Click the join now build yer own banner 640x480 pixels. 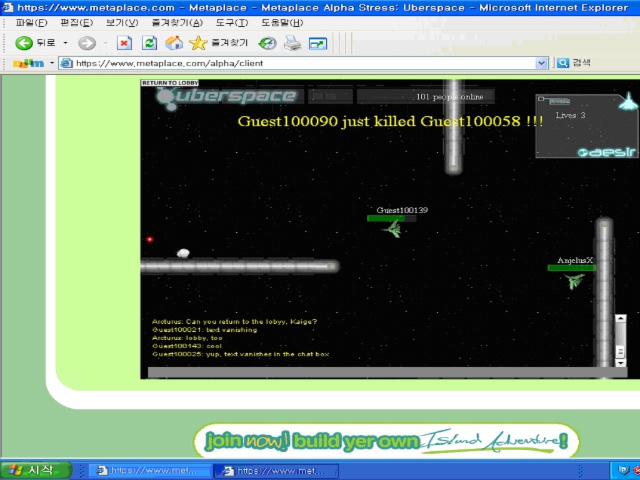point(386,441)
